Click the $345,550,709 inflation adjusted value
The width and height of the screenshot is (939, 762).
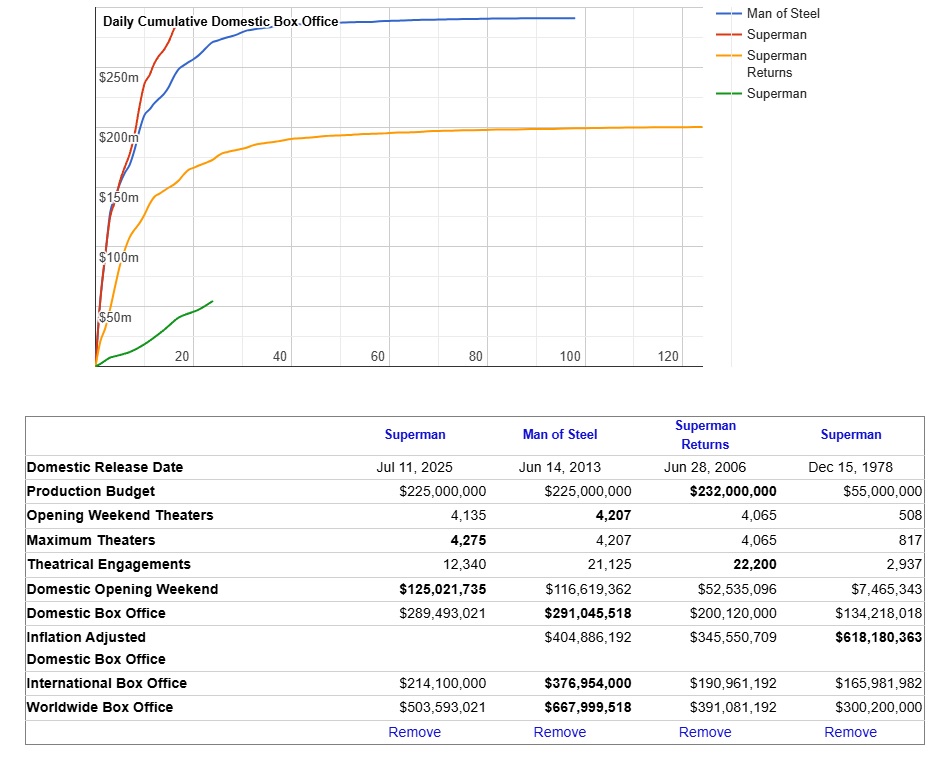[733, 637]
